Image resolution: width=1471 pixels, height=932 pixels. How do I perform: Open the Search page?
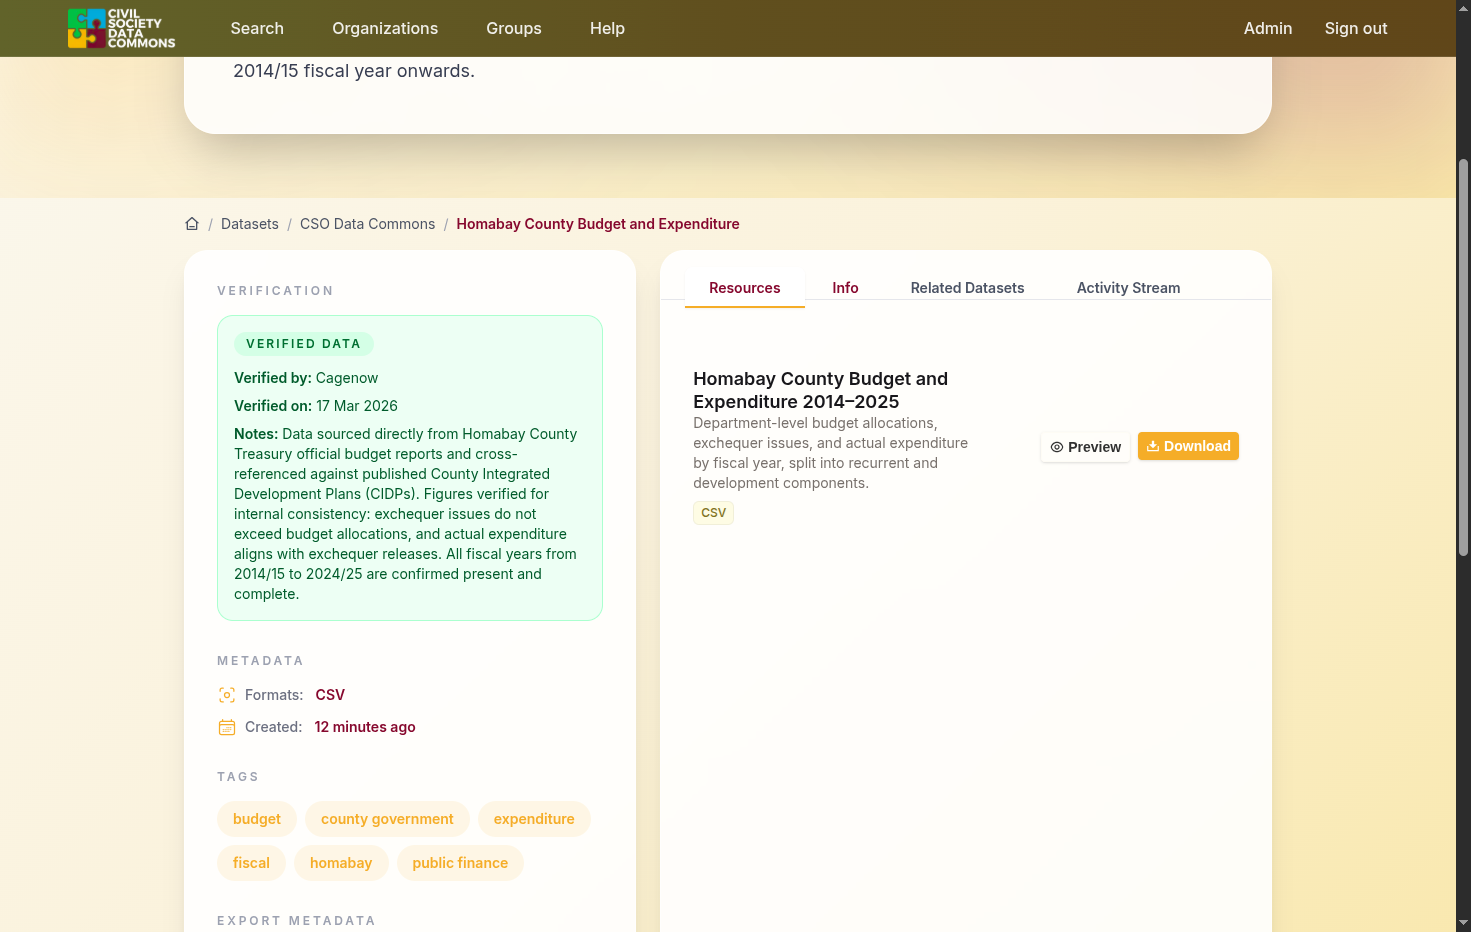(x=257, y=28)
